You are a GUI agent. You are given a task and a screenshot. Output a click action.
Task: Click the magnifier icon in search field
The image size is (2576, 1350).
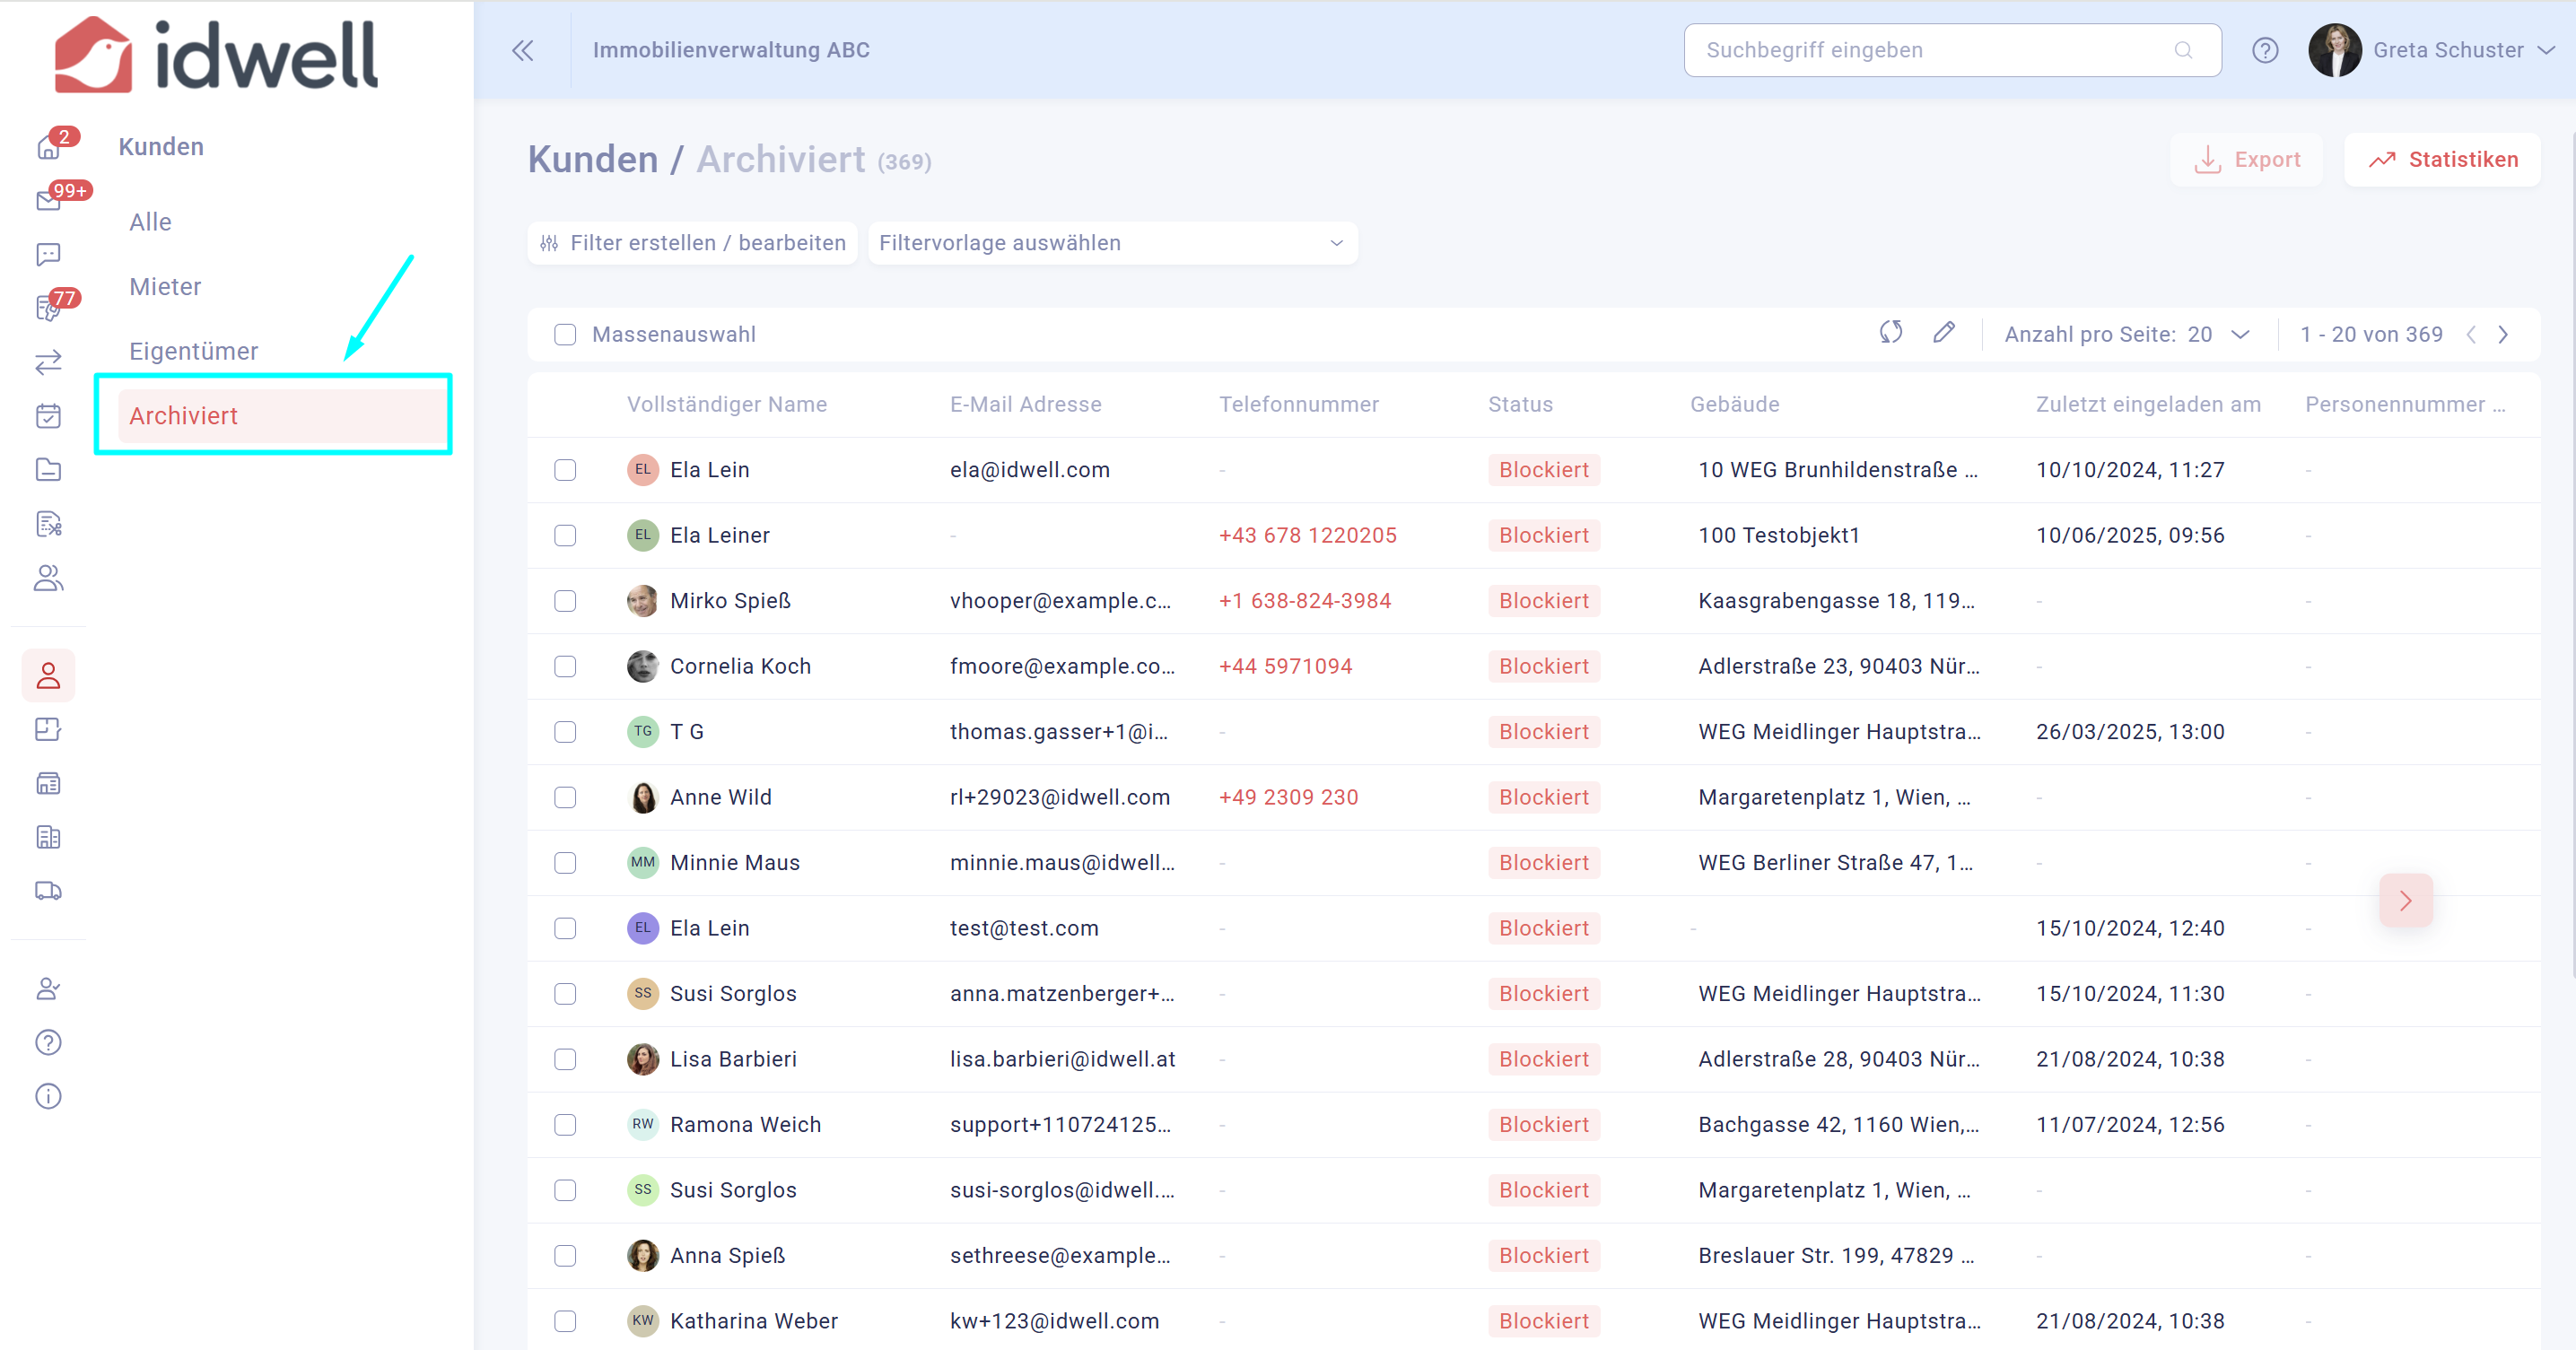2183,50
